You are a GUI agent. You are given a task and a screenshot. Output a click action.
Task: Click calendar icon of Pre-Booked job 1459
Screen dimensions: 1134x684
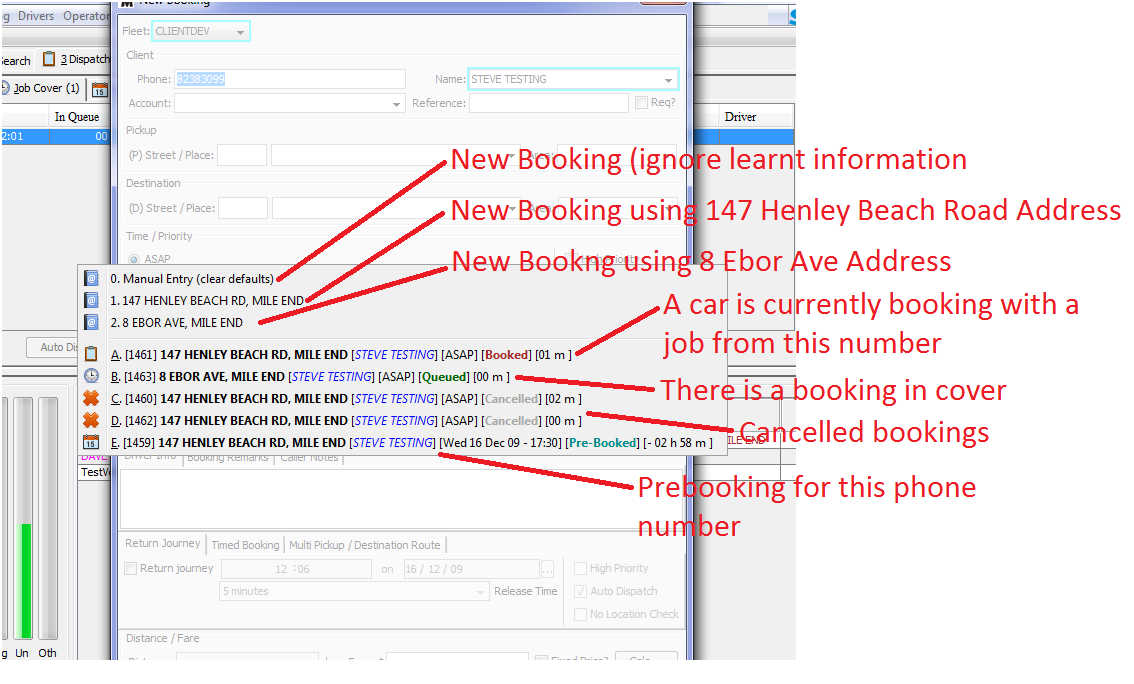tap(91, 442)
